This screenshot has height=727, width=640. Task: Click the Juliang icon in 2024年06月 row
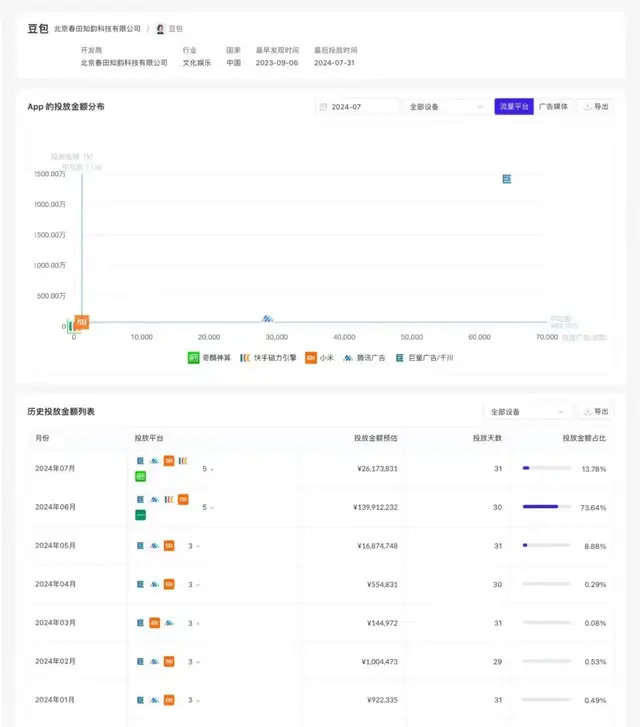pos(140,499)
